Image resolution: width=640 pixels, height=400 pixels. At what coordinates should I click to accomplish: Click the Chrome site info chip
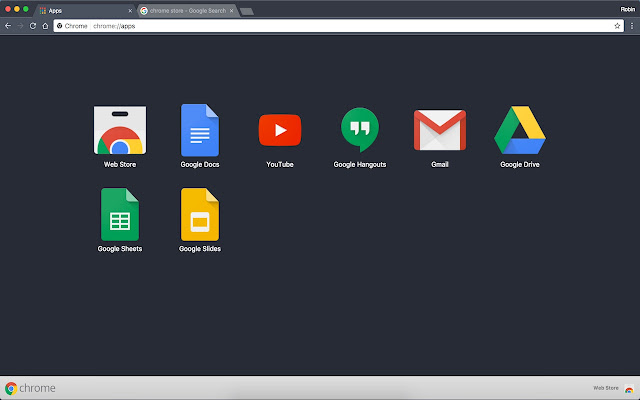coord(72,26)
